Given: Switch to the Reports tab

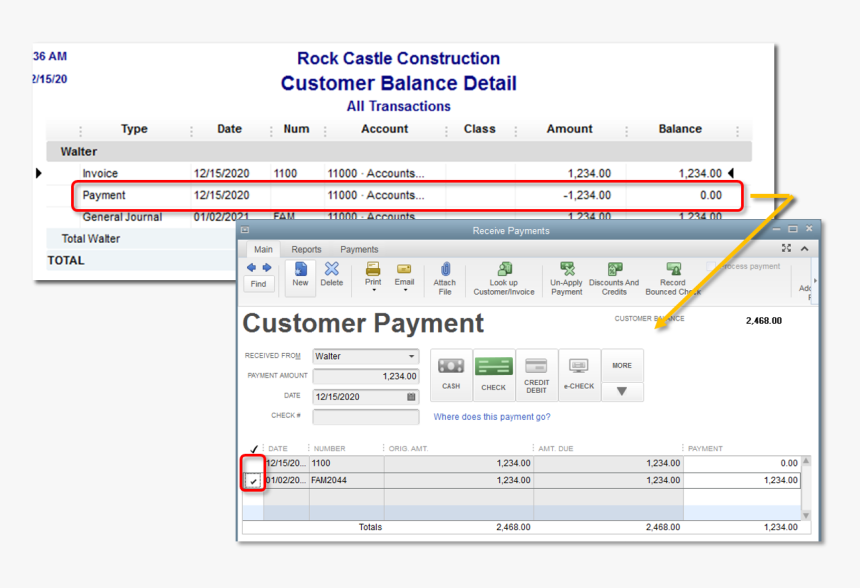Looking at the screenshot, I should (x=306, y=250).
